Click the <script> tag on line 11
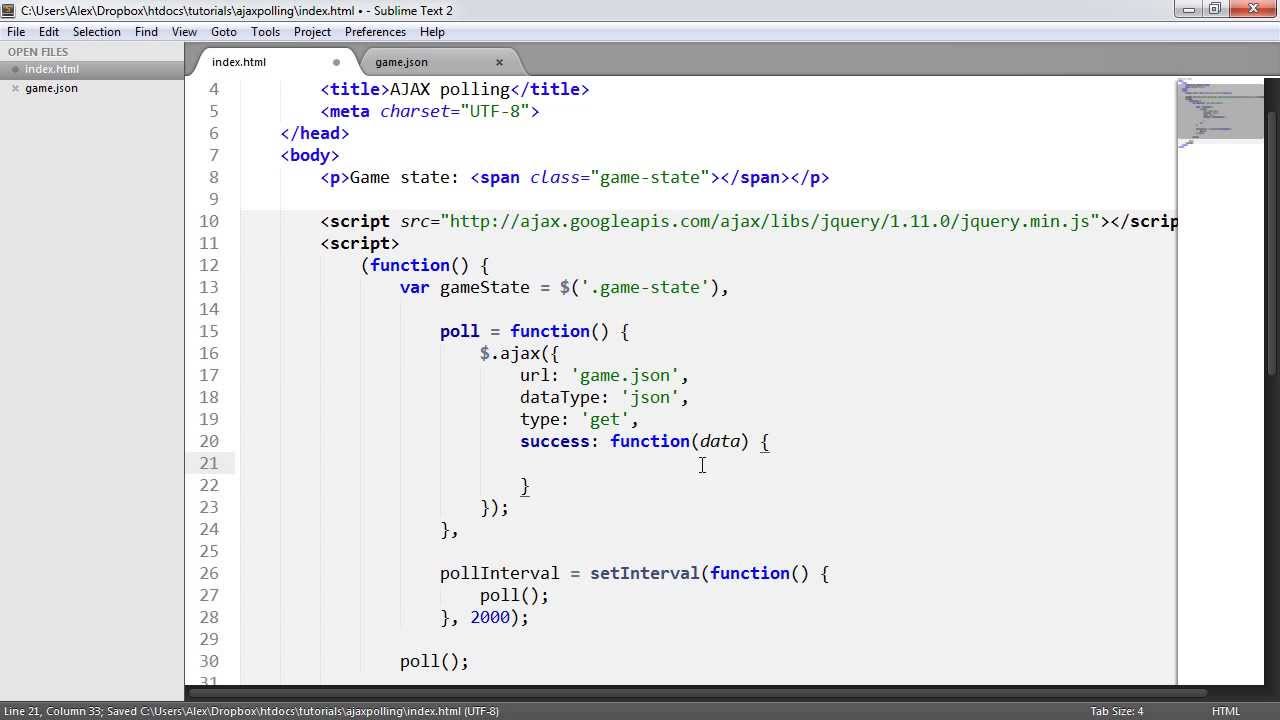The width and height of the screenshot is (1280, 720). [360, 243]
